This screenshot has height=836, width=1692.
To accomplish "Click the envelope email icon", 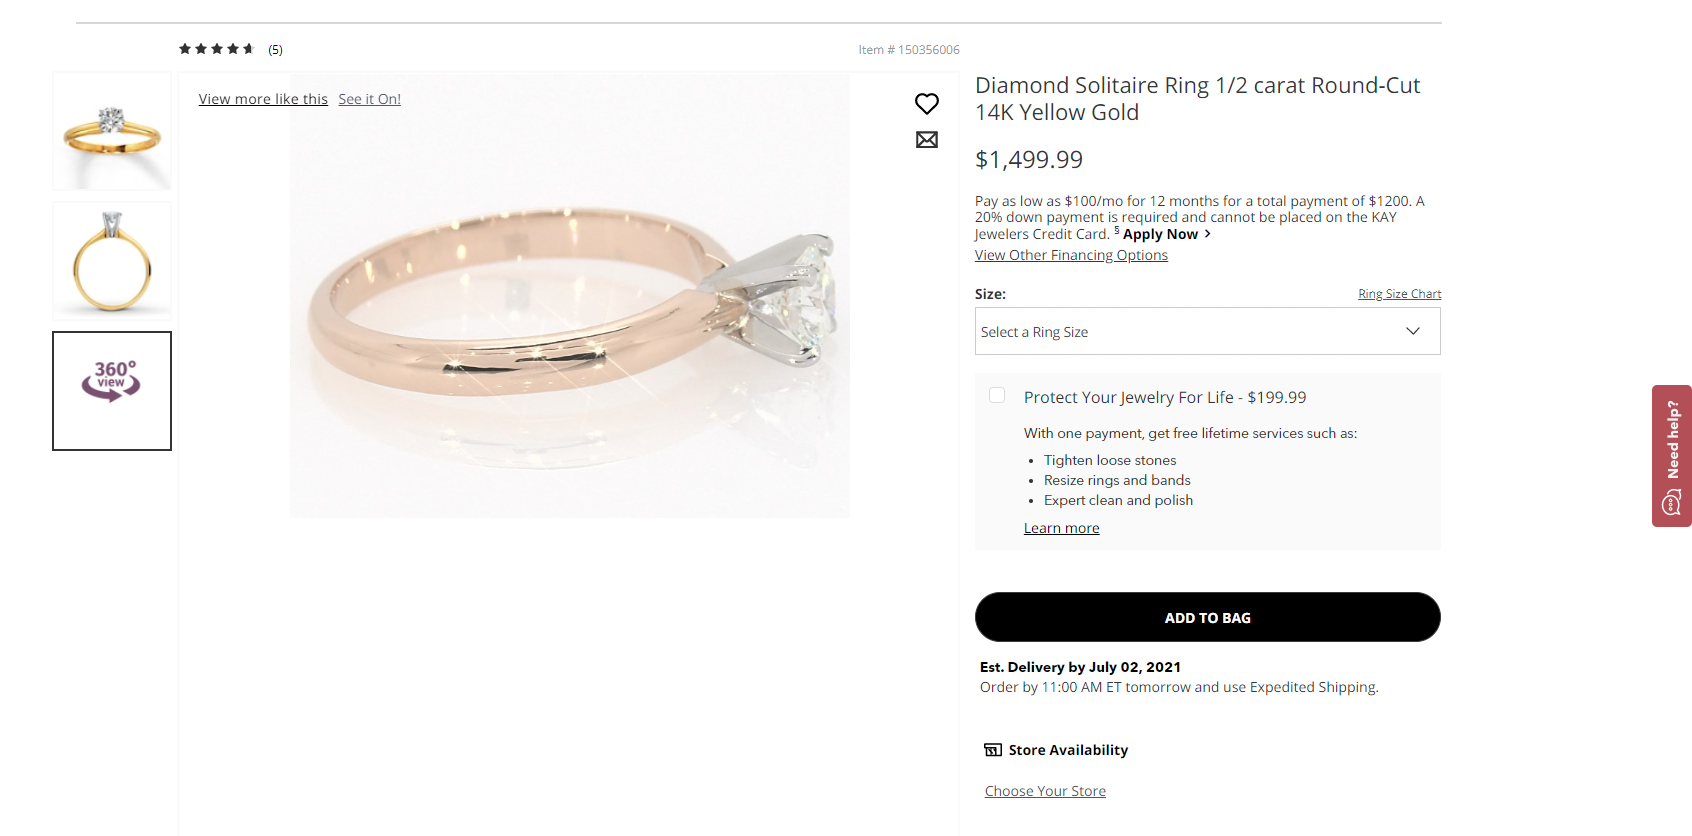I will tap(927, 140).
